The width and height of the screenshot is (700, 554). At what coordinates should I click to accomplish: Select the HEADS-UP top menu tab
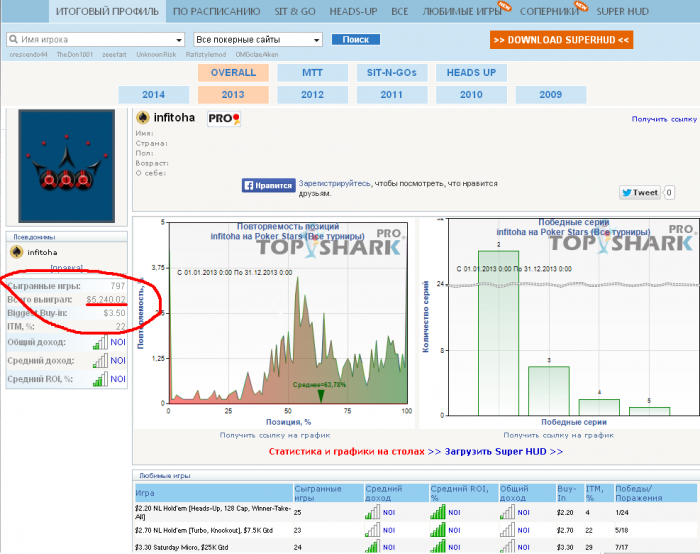[353, 11]
